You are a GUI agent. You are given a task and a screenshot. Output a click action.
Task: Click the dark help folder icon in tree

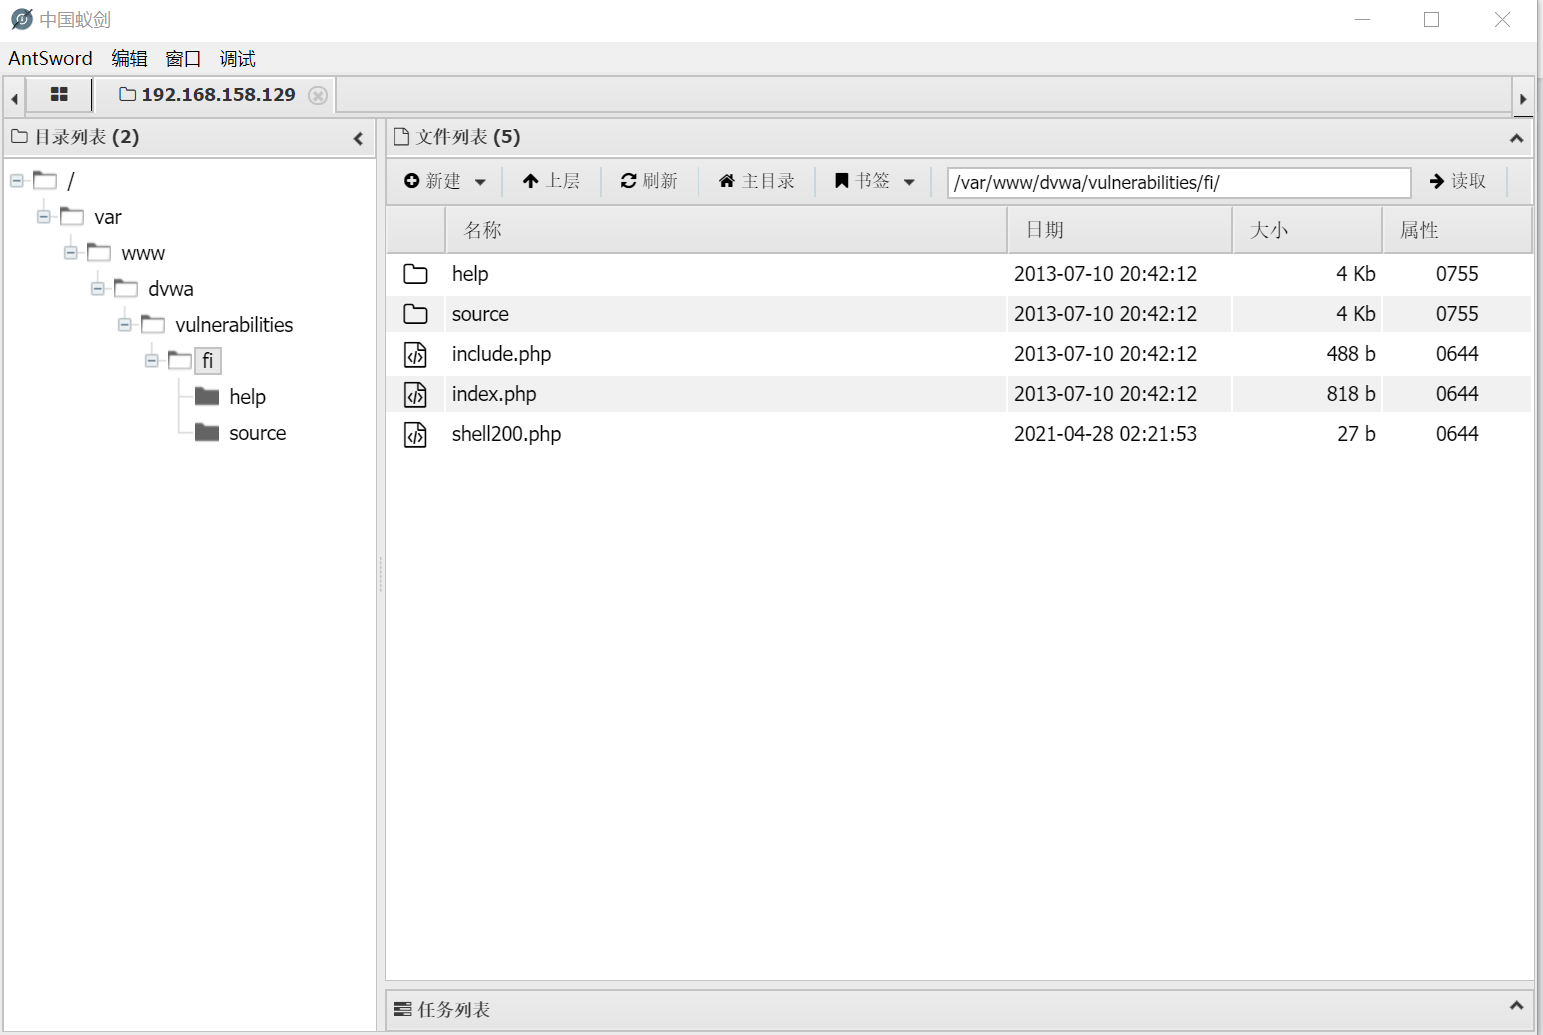[x=207, y=396]
